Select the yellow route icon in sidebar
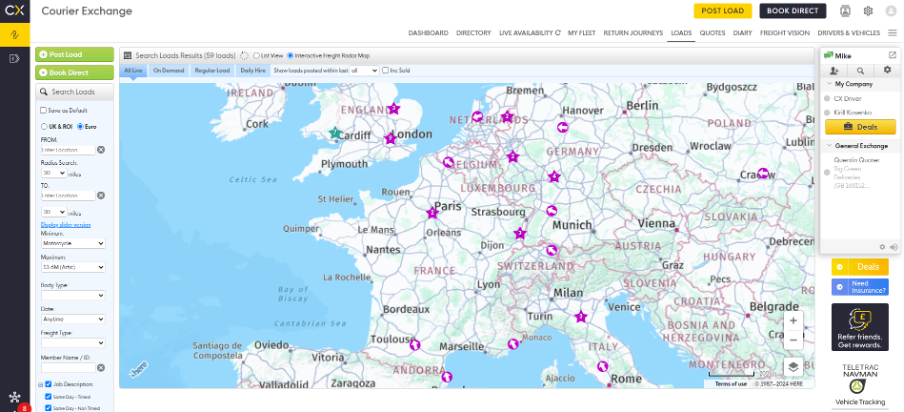This screenshot has height=412, width=904. [14, 35]
